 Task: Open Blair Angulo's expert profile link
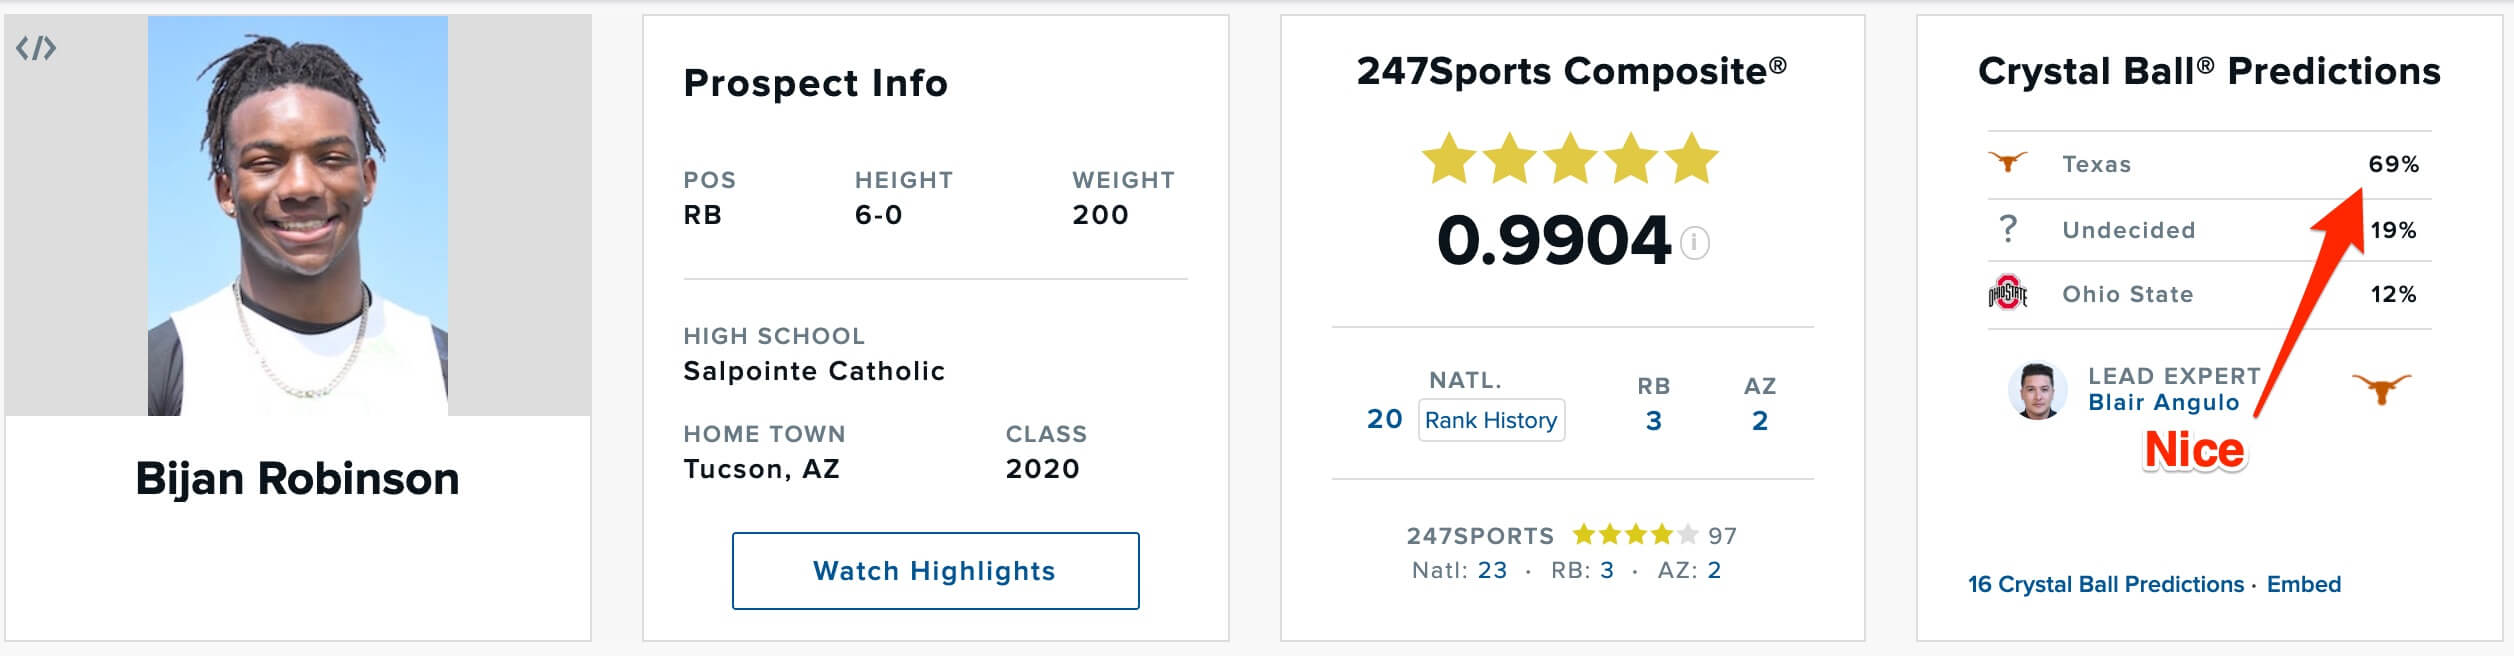(x=2163, y=402)
